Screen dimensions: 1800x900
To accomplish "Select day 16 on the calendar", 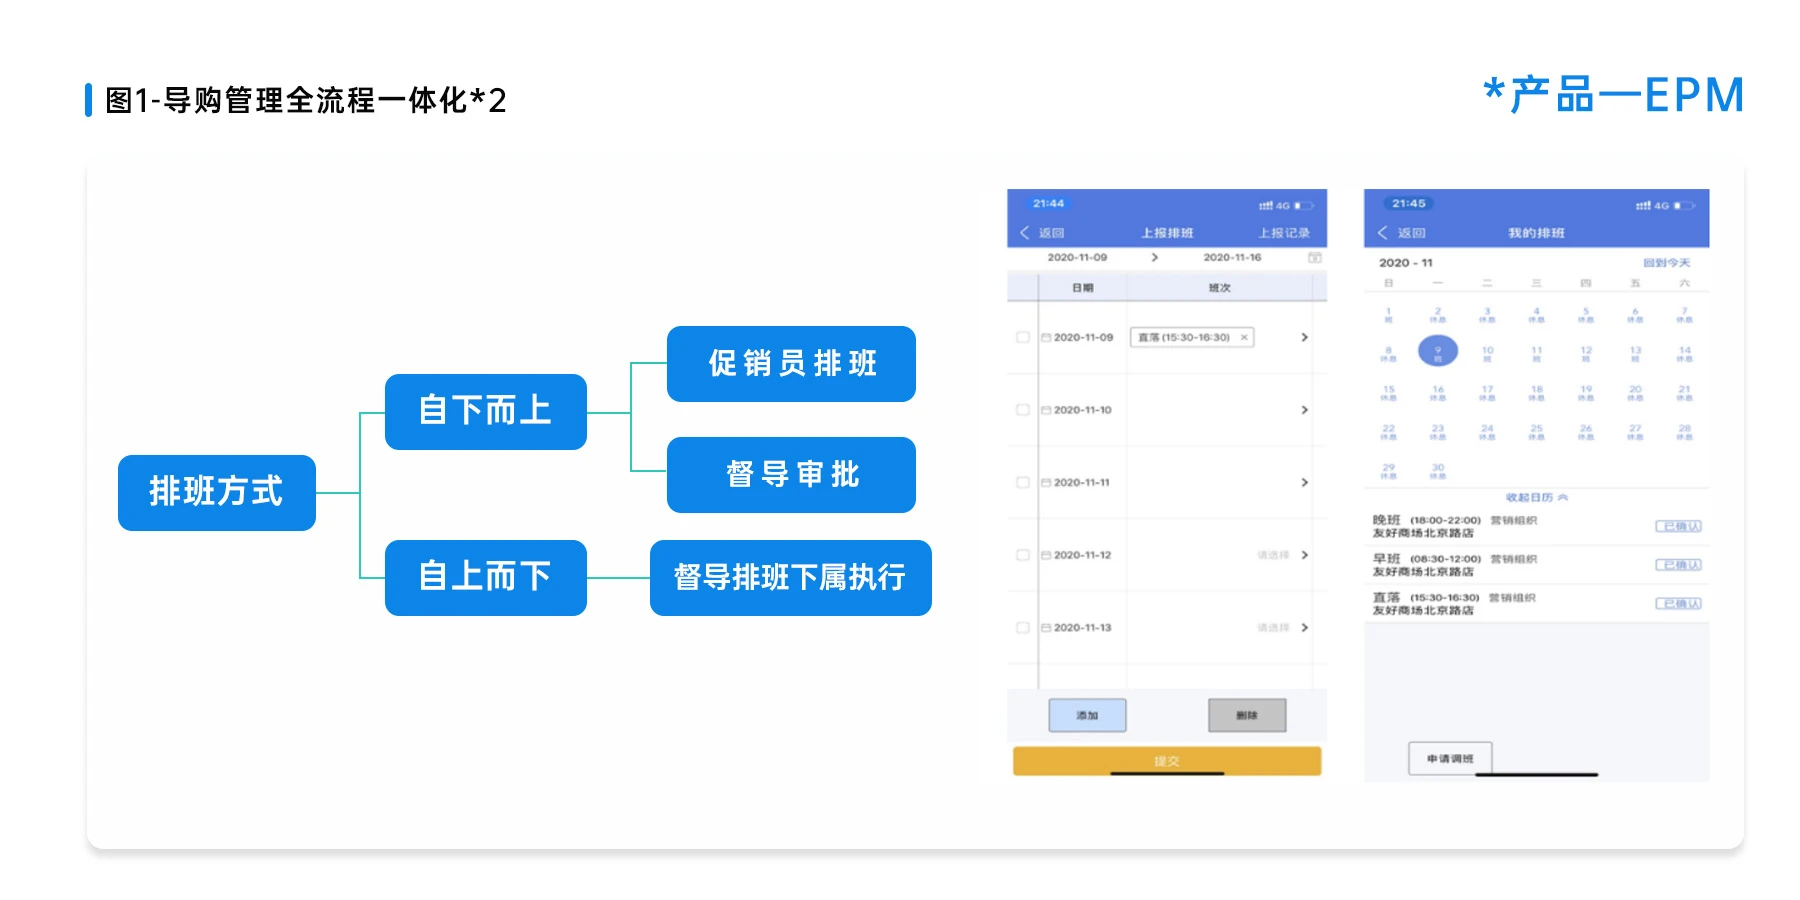I will coord(1438,392).
